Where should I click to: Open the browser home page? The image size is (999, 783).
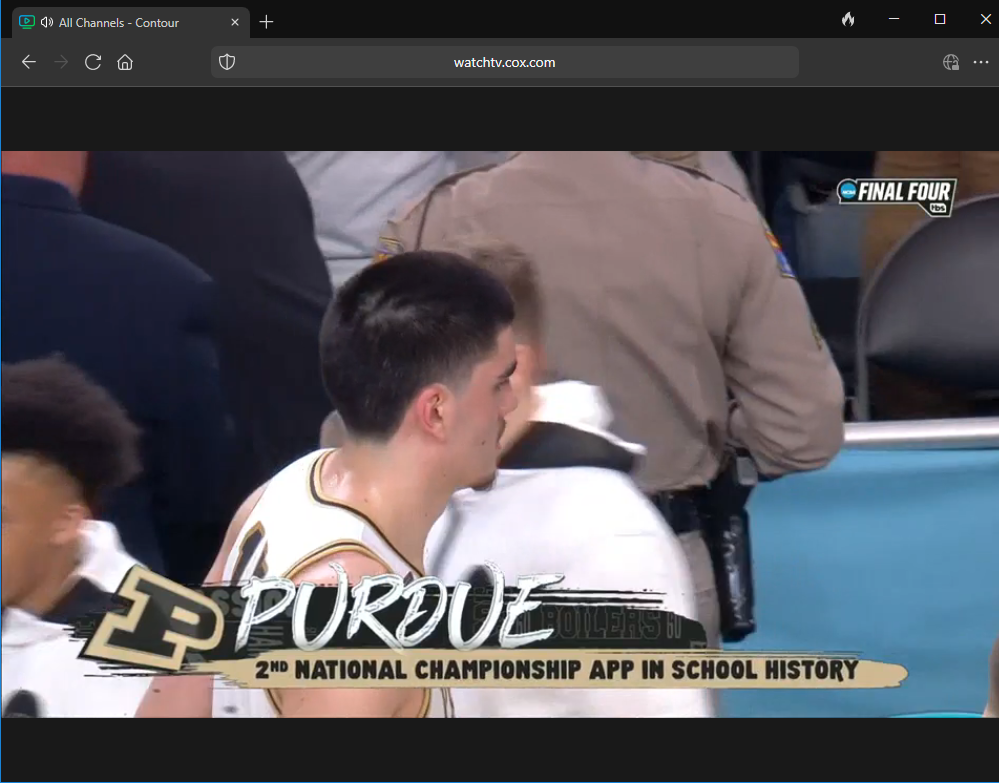(x=125, y=62)
